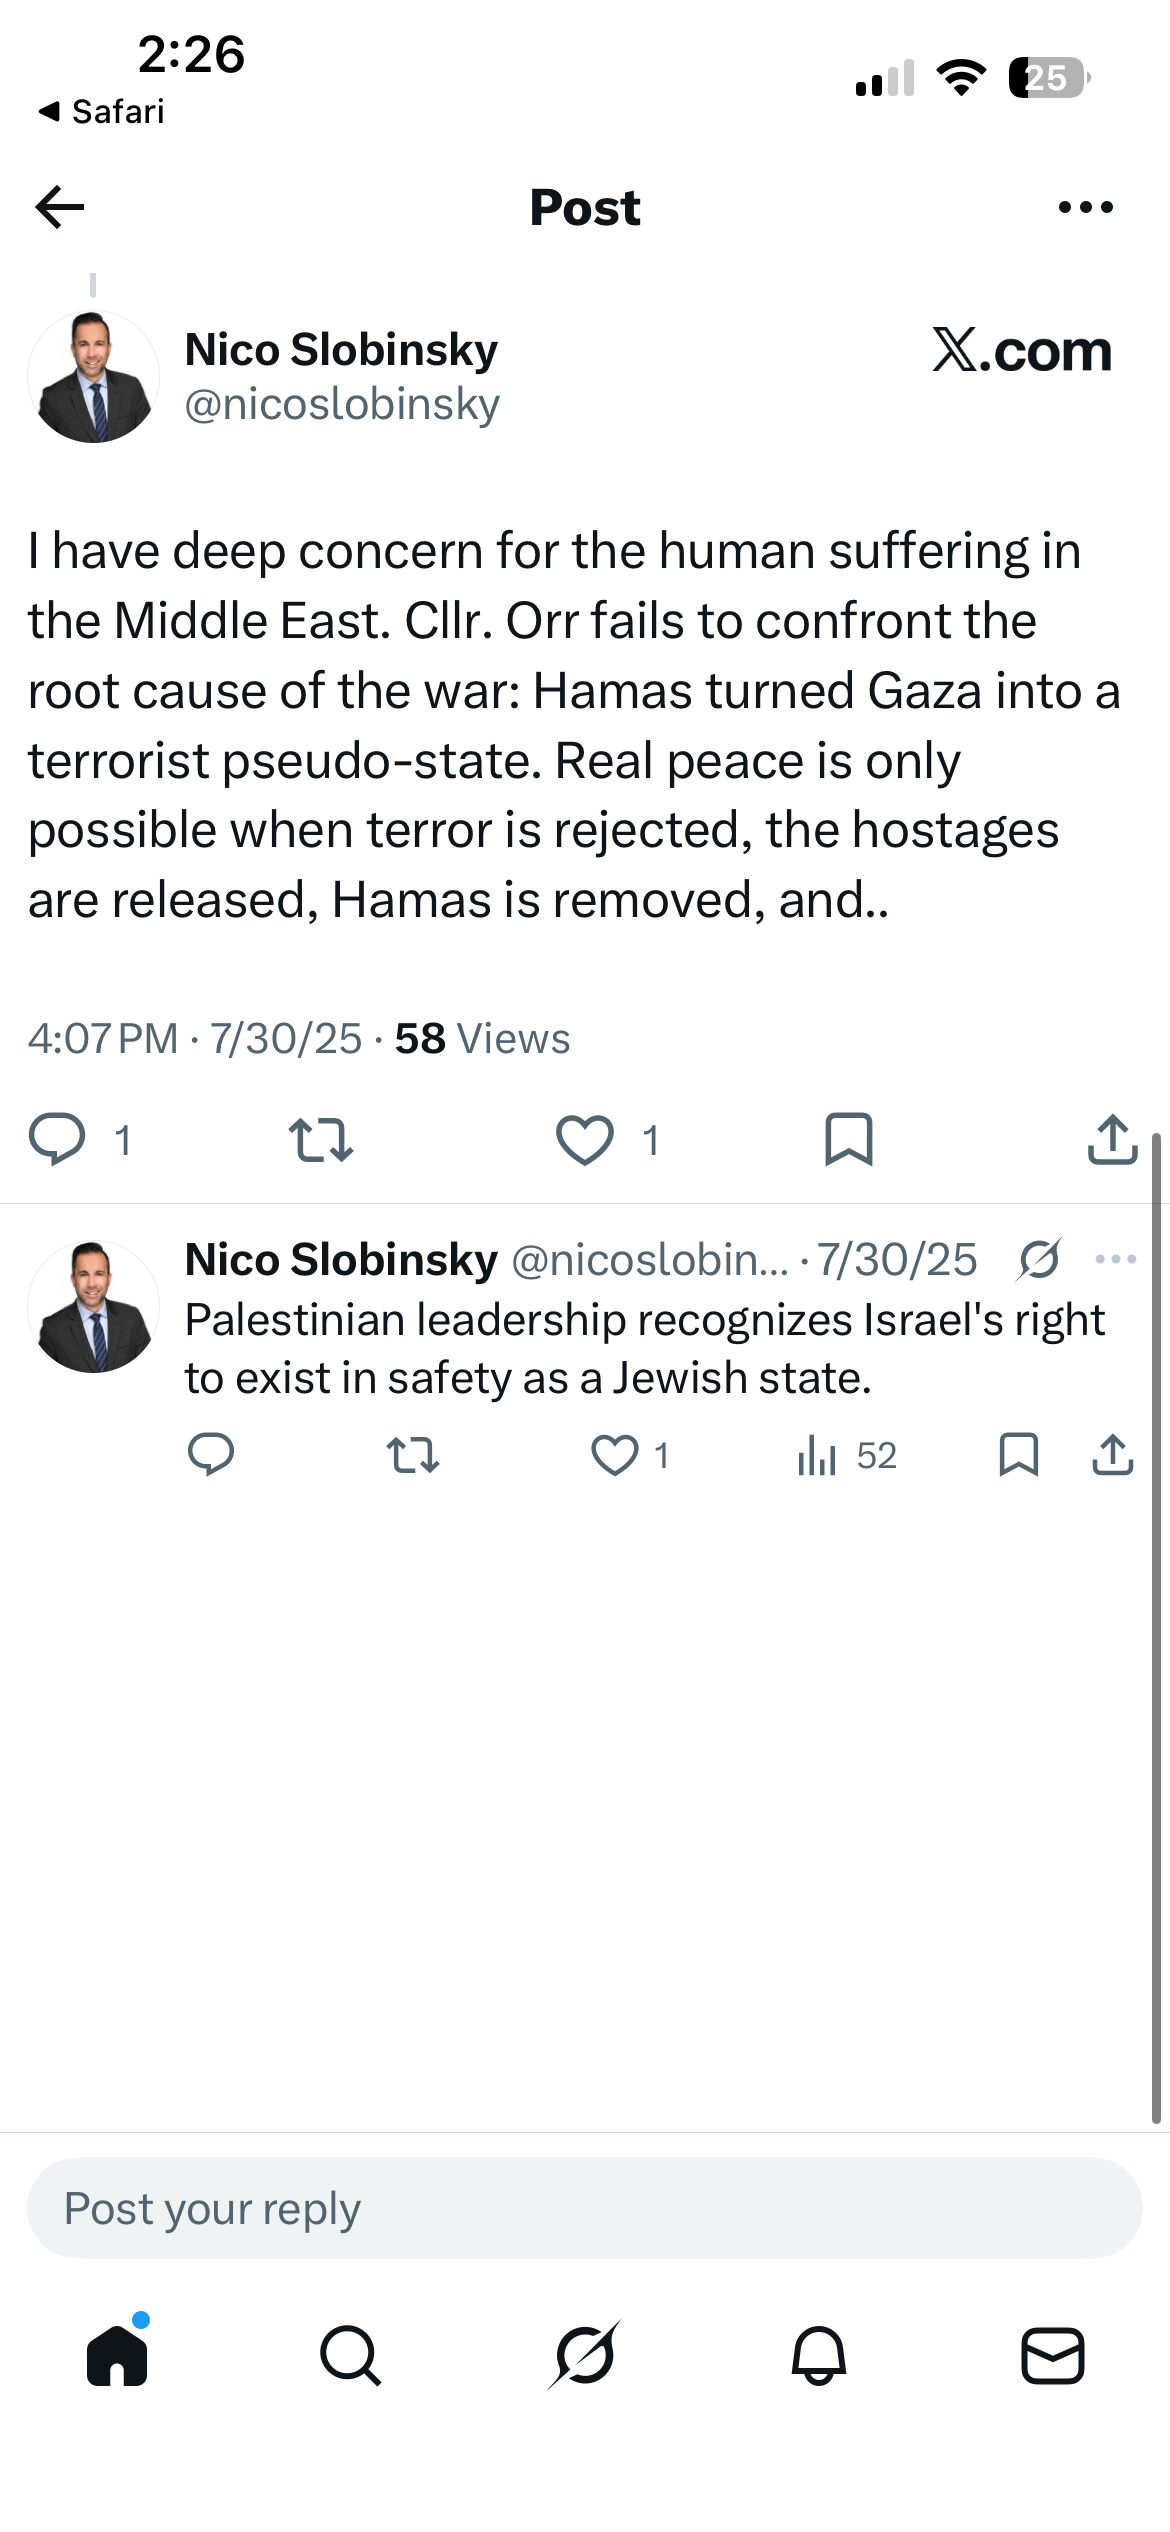Viewport: 1170px width, 2532px height.
Task: Share the main post
Action: coord(1112,1140)
